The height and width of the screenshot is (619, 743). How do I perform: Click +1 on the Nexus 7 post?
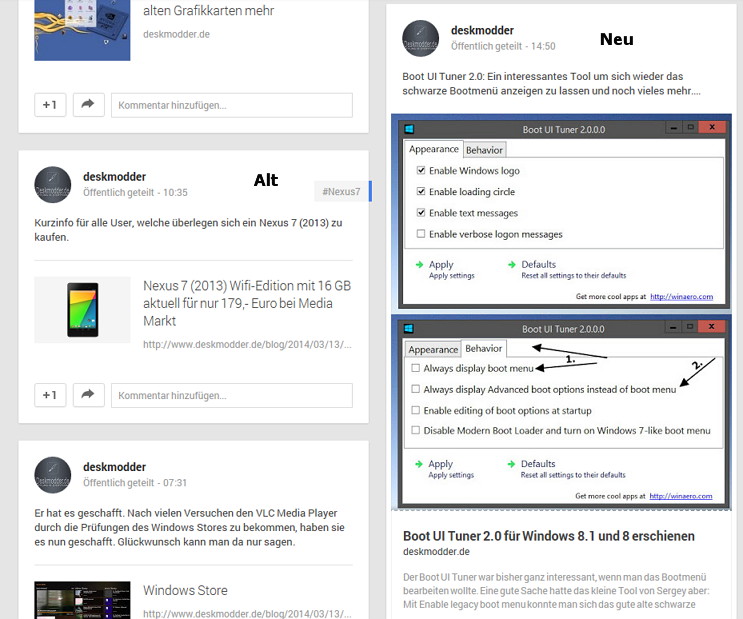[50, 395]
